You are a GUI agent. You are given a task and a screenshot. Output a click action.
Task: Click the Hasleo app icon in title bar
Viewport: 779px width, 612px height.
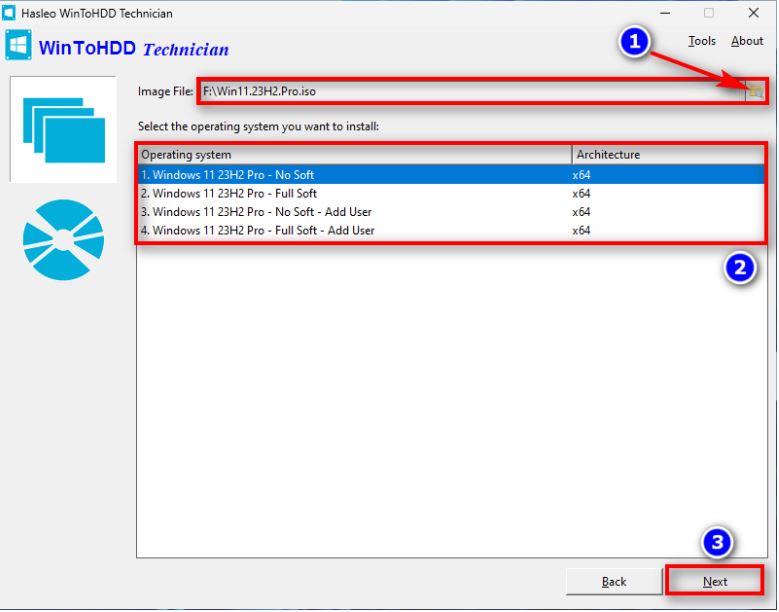click(x=11, y=13)
